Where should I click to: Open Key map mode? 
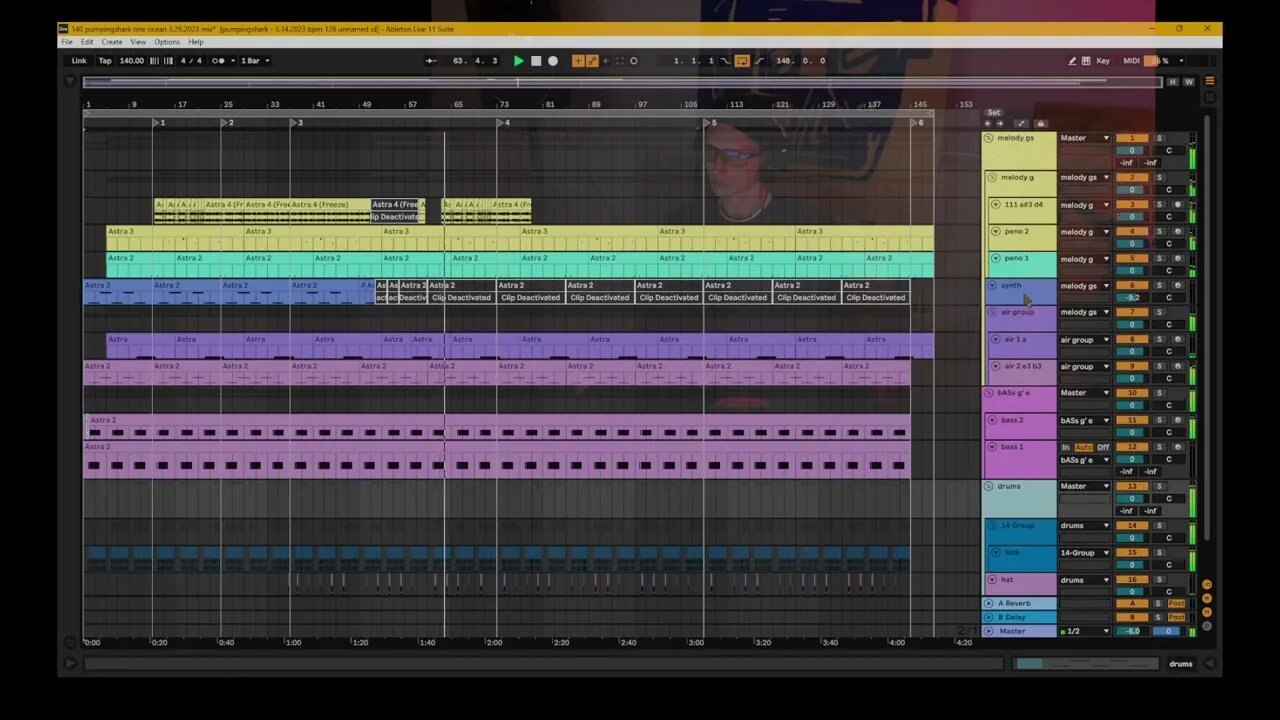coord(1103,61)
